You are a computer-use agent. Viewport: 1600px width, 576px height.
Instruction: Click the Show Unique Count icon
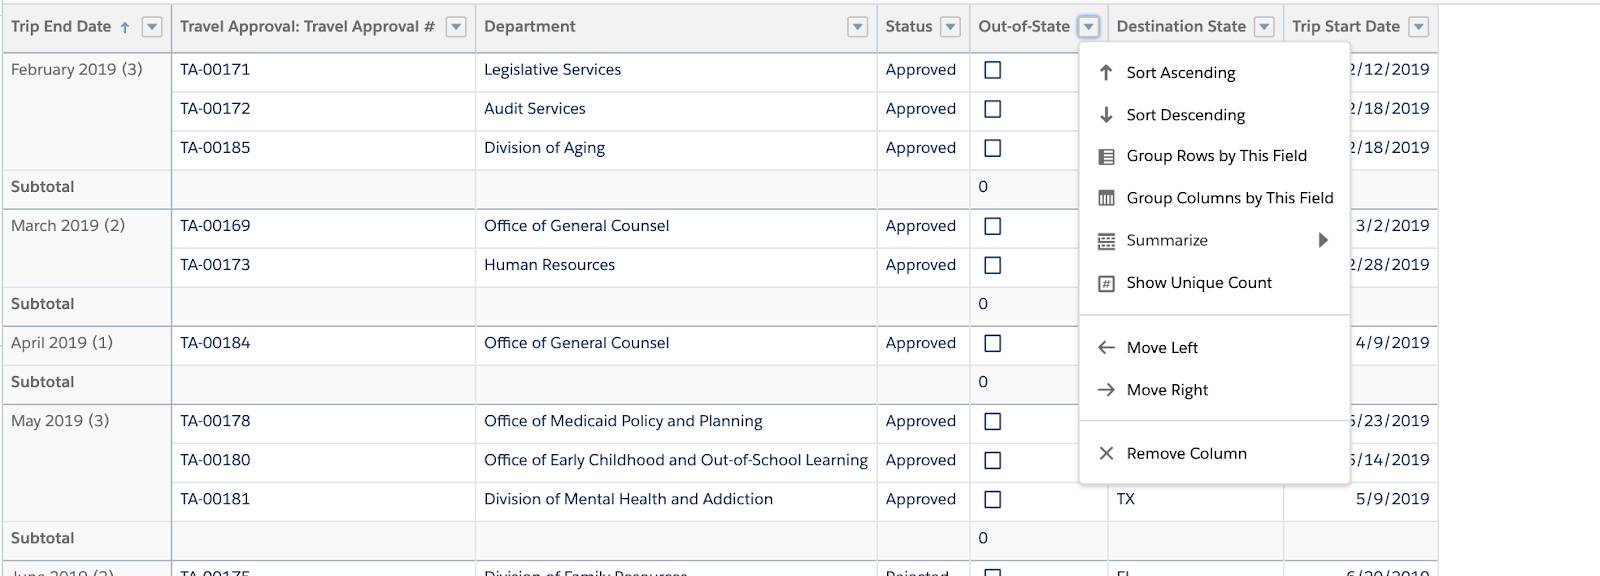(1106, 283)
